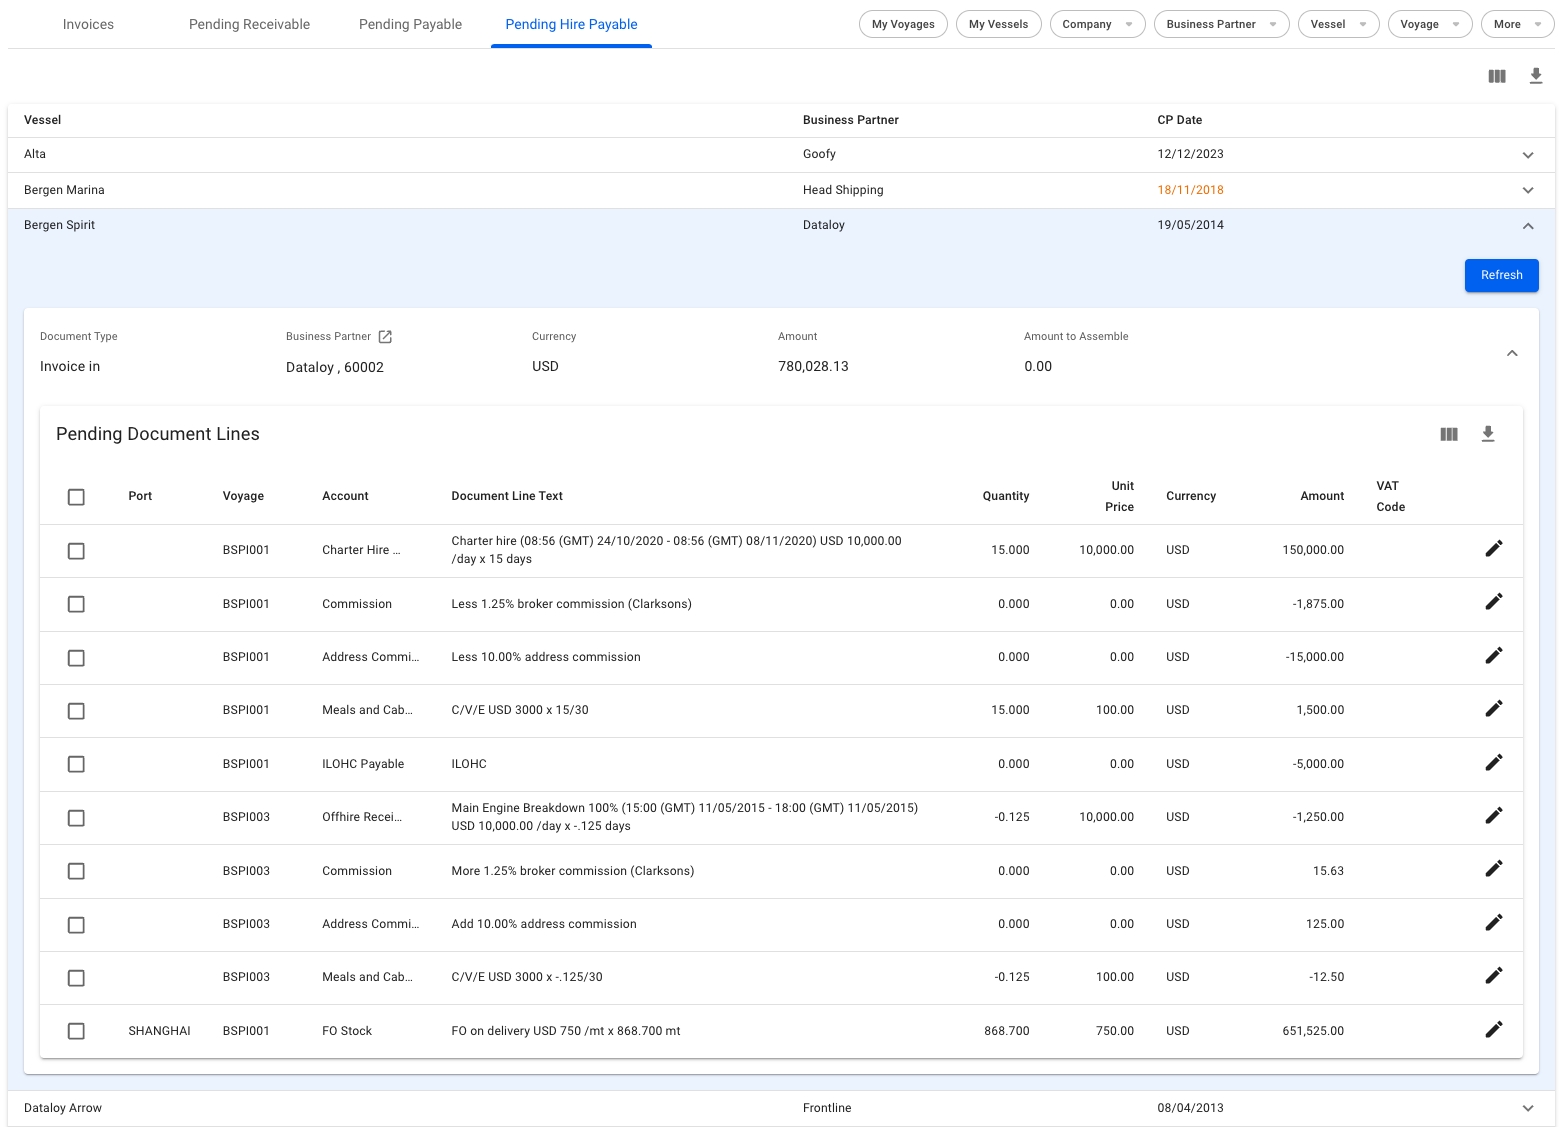1559x1127 pixels.
Task: Download Pending Document Lines table
Action: point(1488,434)
